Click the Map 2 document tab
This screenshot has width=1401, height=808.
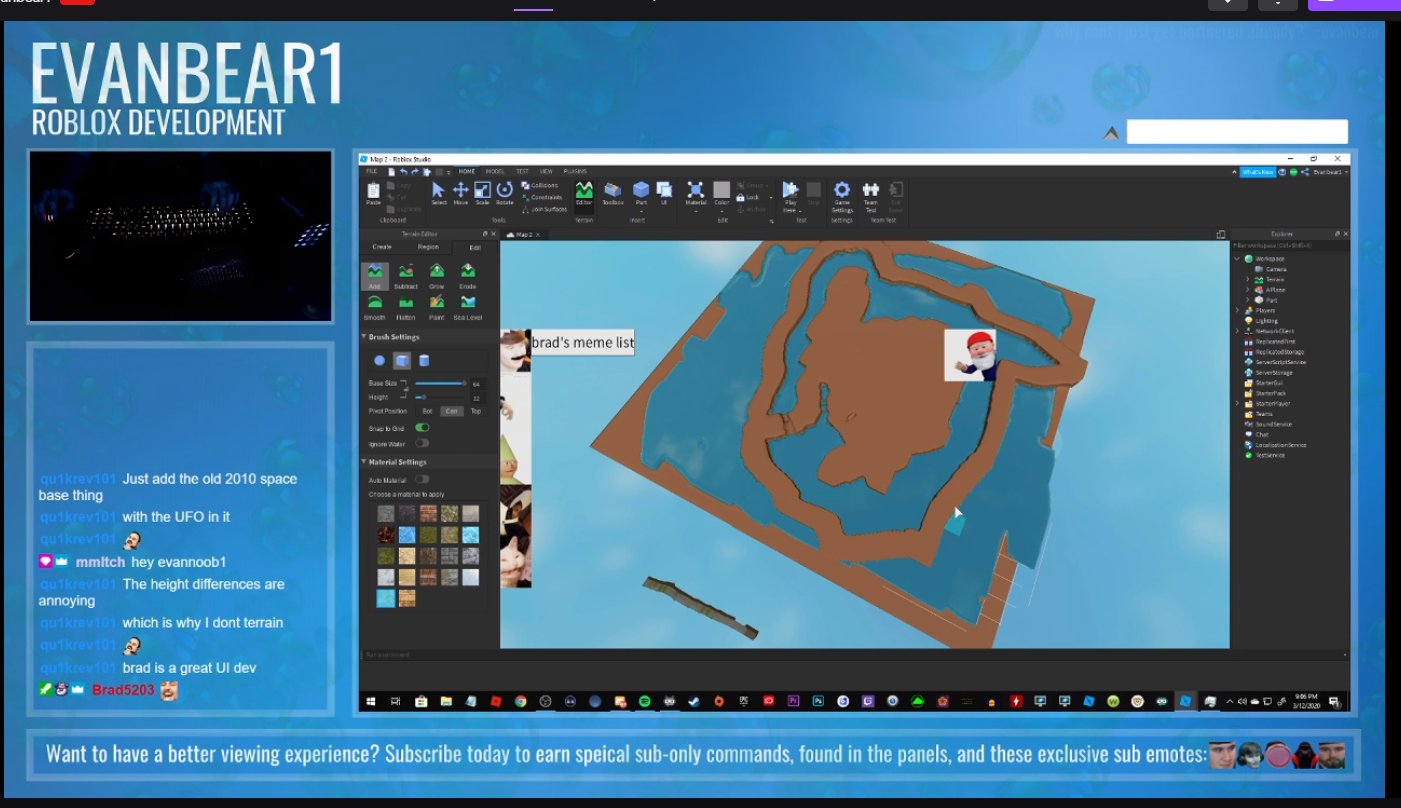[x=522, y=234]
